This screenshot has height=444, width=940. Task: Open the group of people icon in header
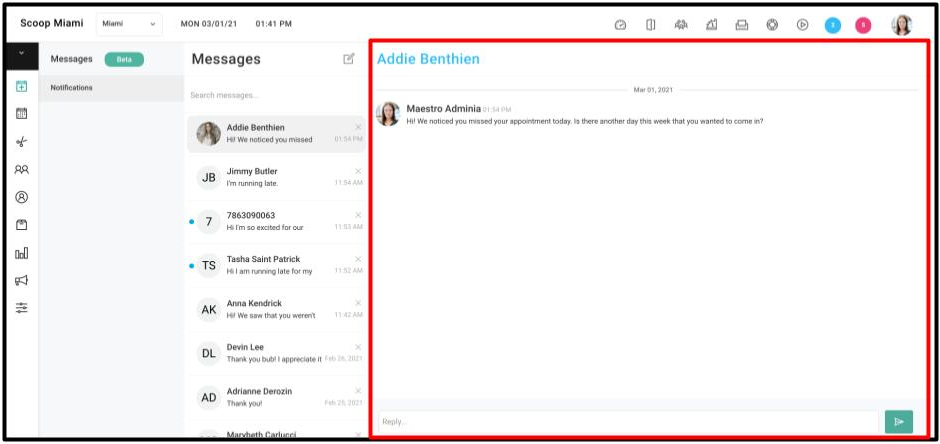tap(681, 25)
